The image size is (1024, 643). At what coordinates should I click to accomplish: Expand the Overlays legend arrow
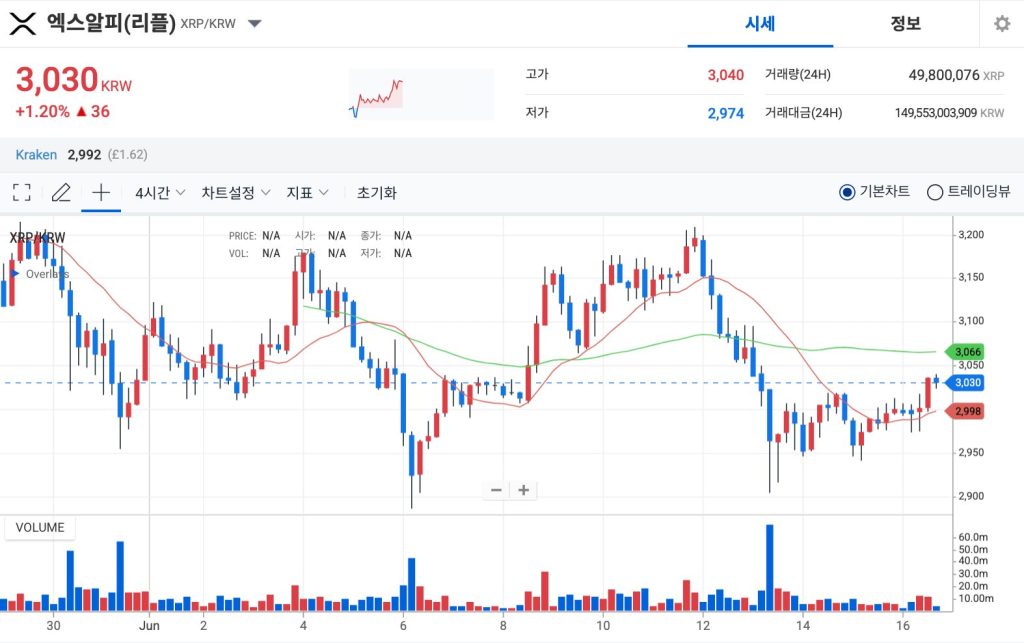click(x=15, y=273)
